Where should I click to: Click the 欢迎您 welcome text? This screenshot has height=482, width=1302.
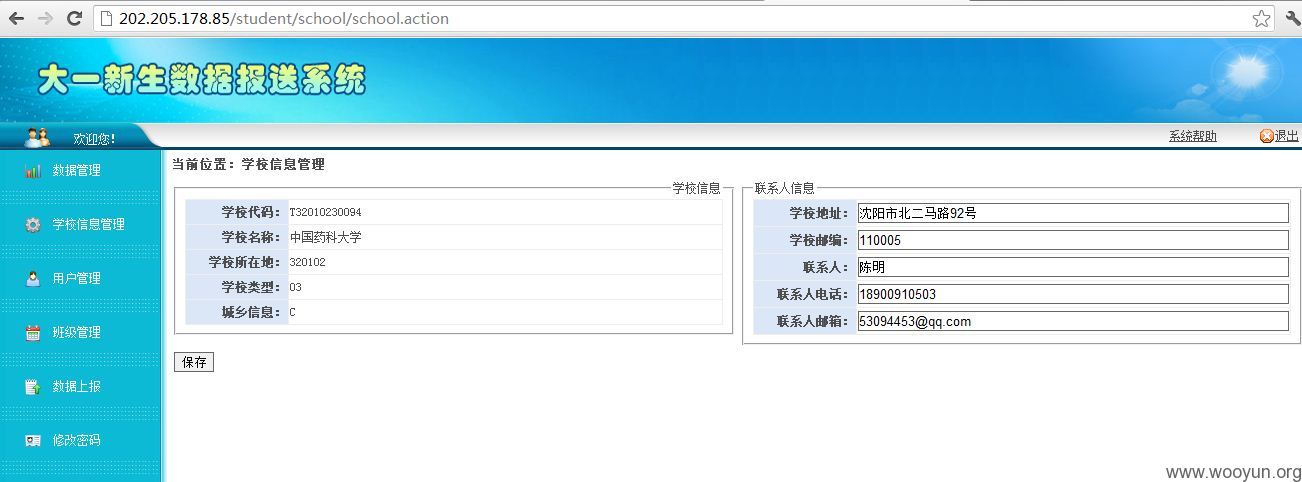click(x=95, y=139)
